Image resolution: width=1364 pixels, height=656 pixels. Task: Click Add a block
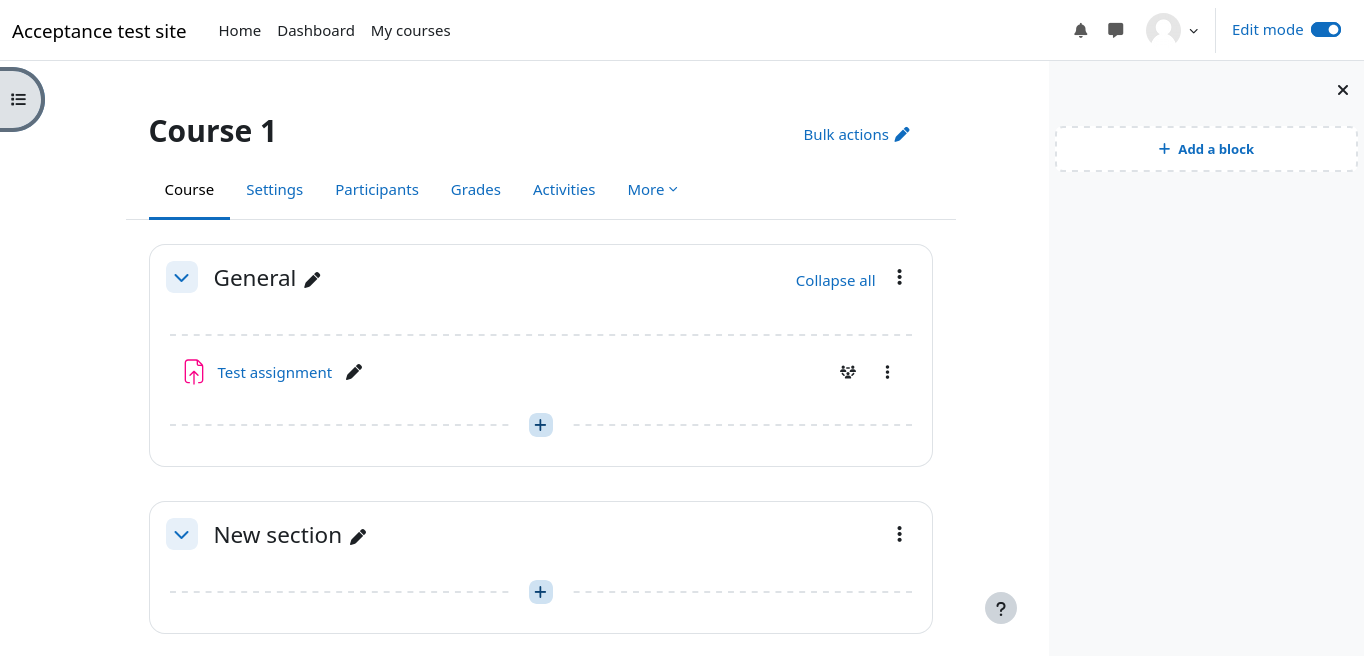tap(1206, 149)
